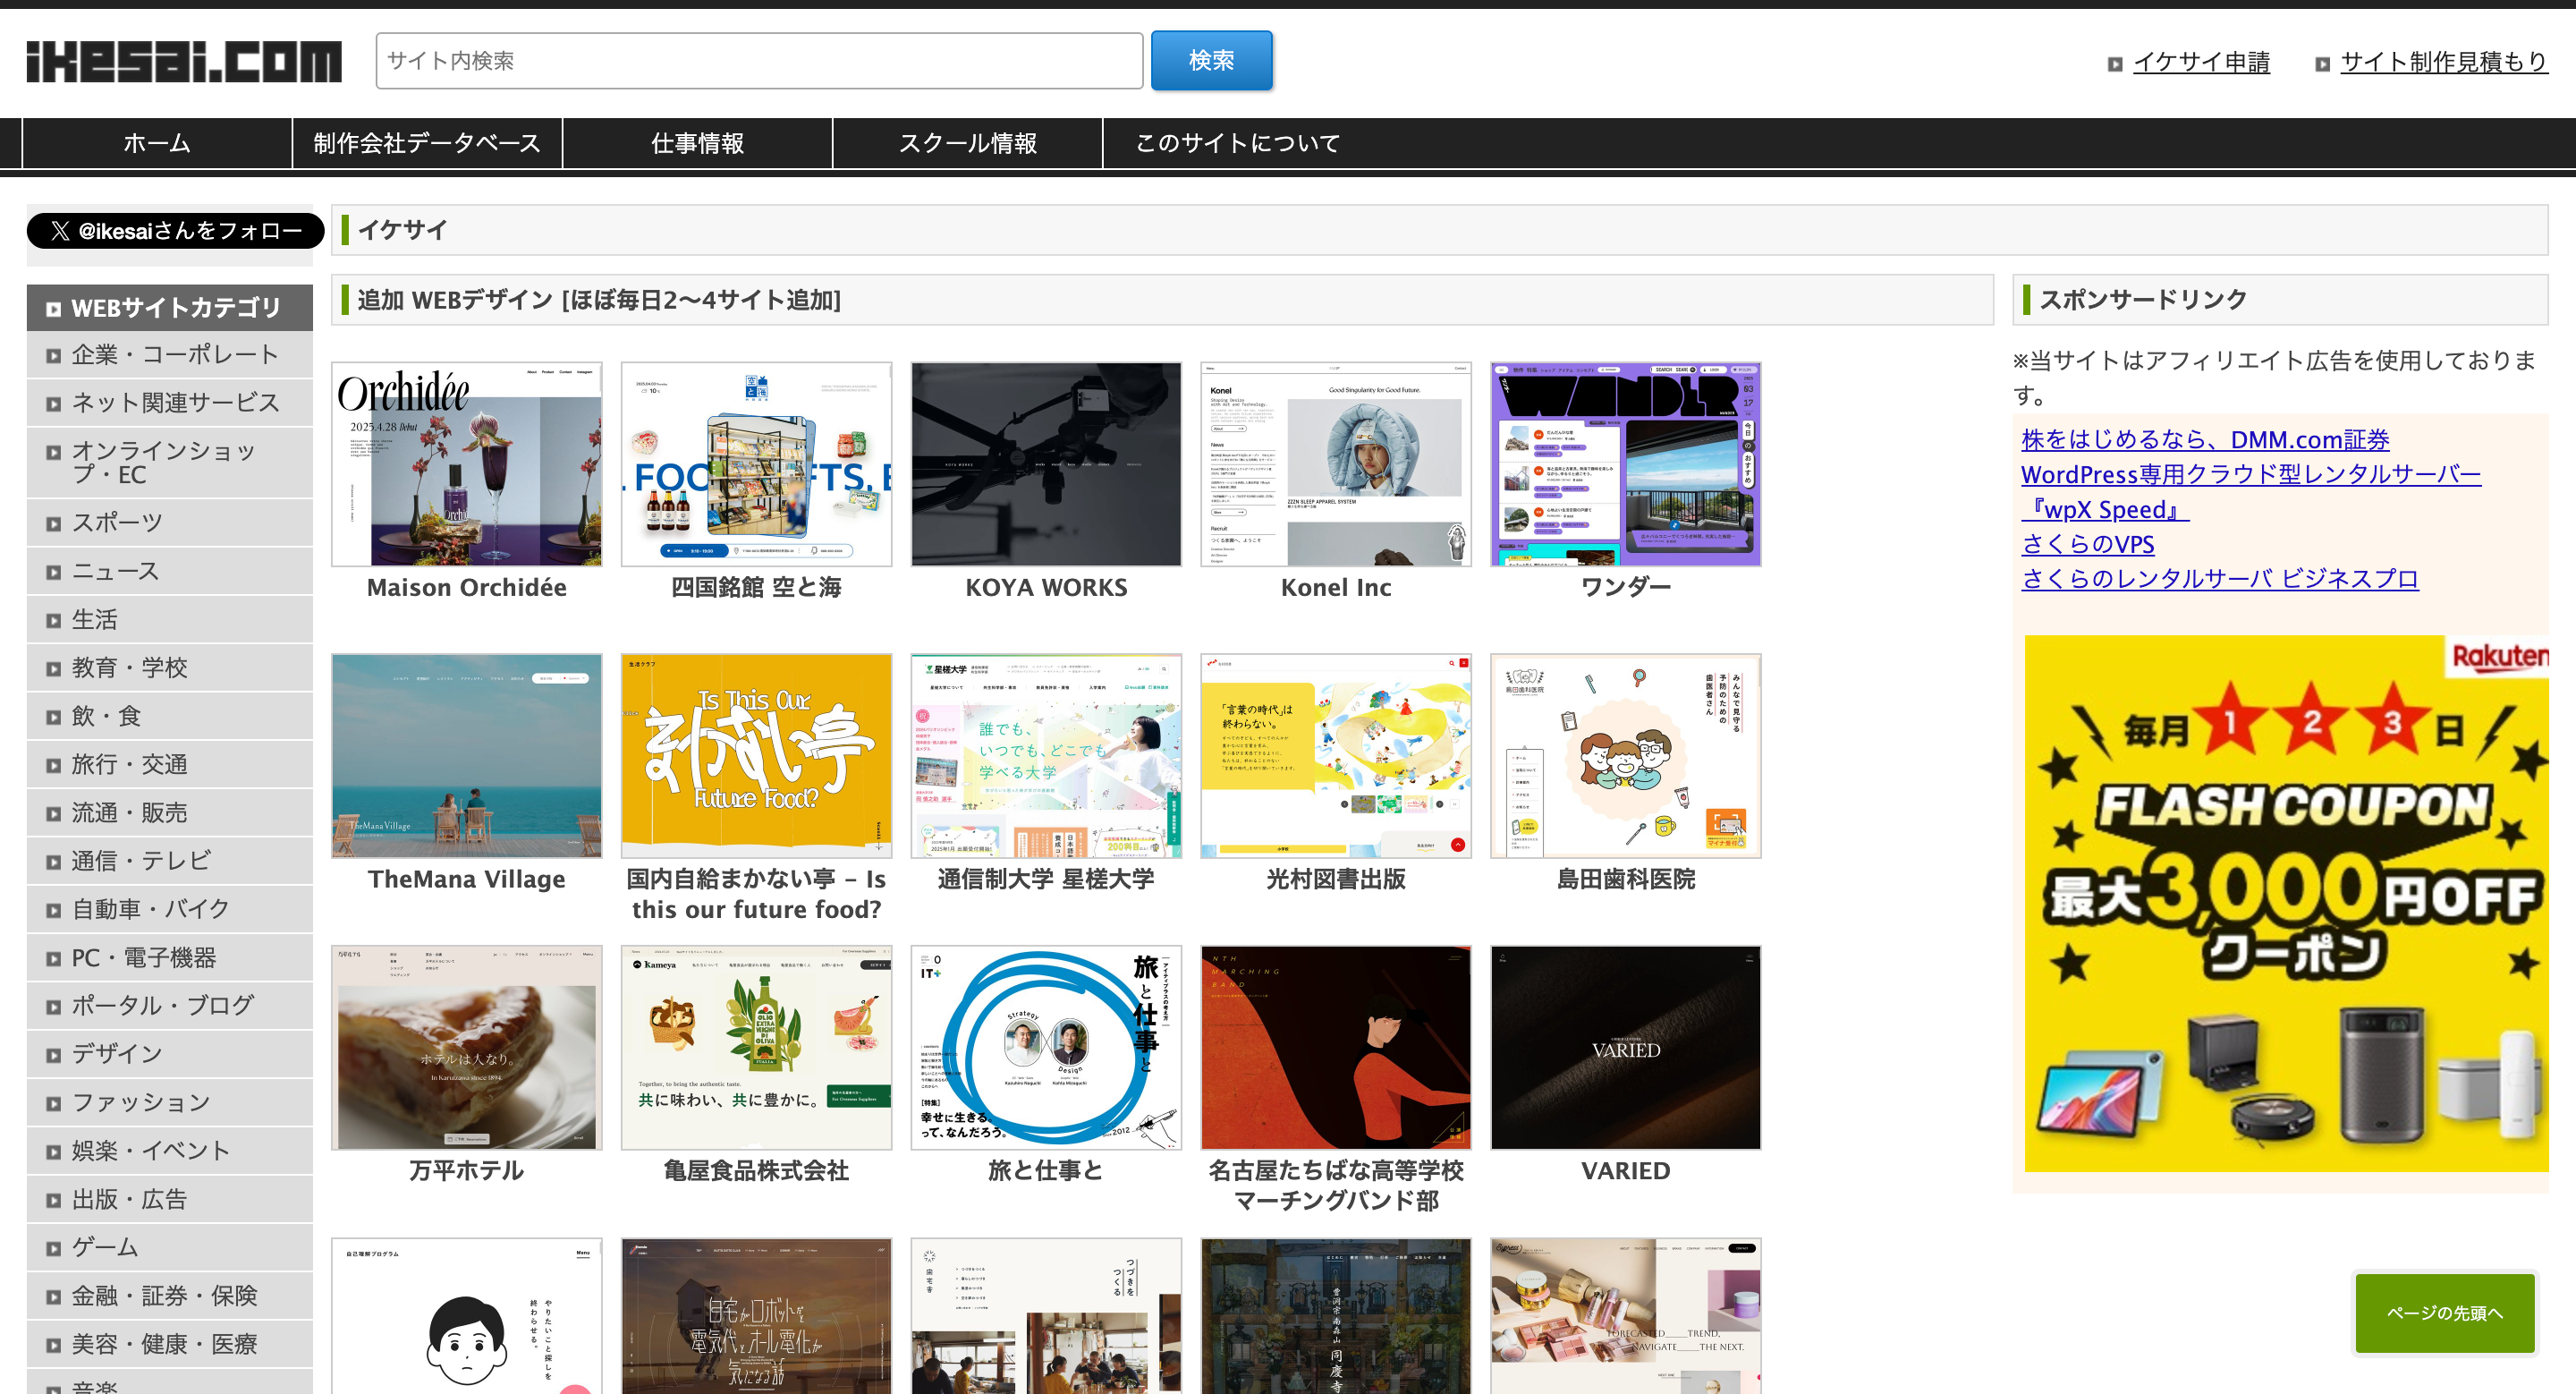This screenshot has height=1394, width=2576.
Task: Open the ゲーム category
Action: click(x=170, y=1248)
